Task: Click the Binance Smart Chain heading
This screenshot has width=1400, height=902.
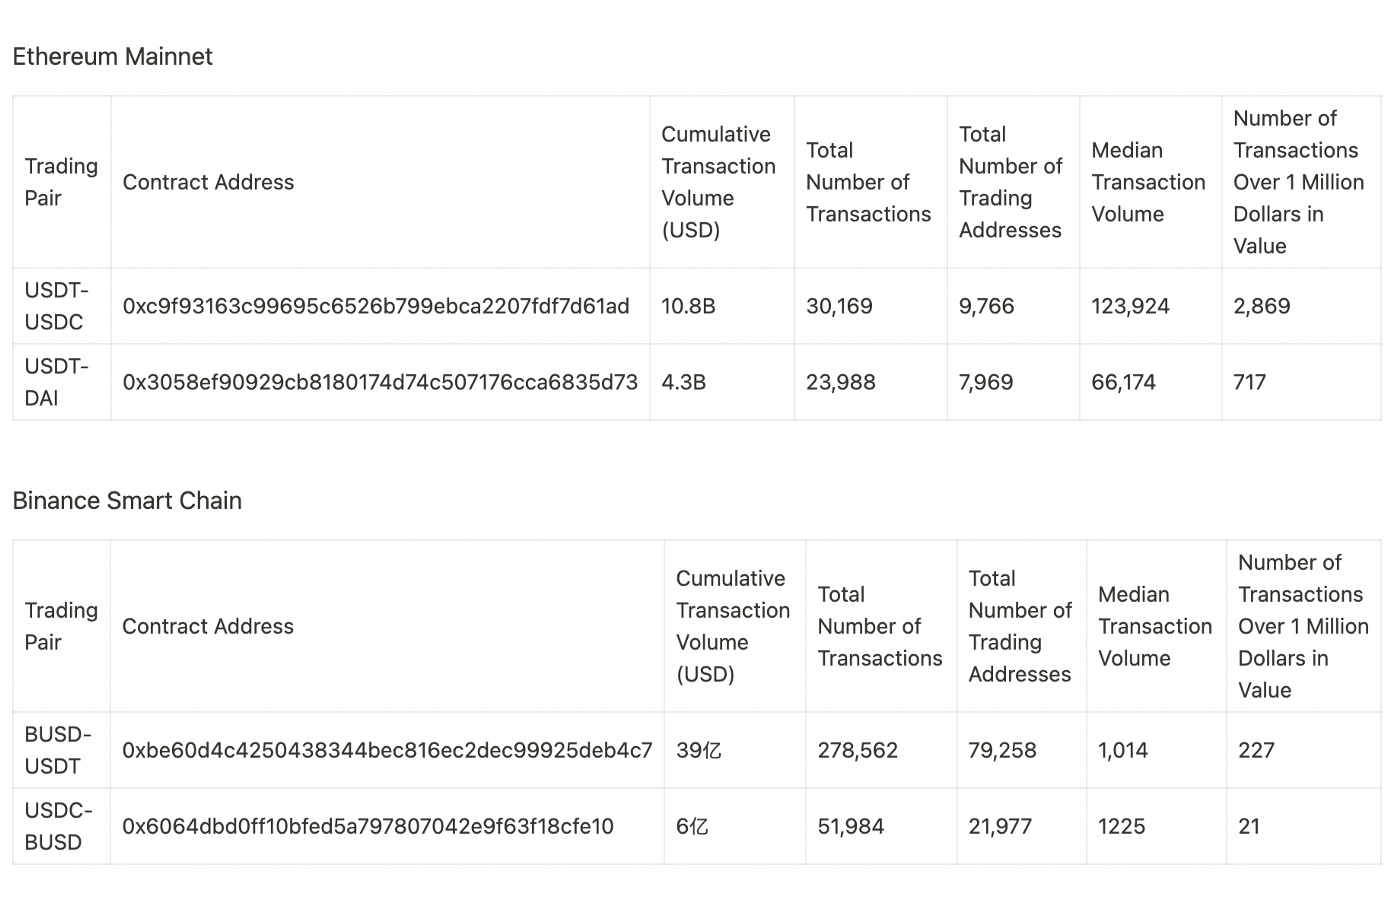Action: pyautogui.click(x=127, y=501)
